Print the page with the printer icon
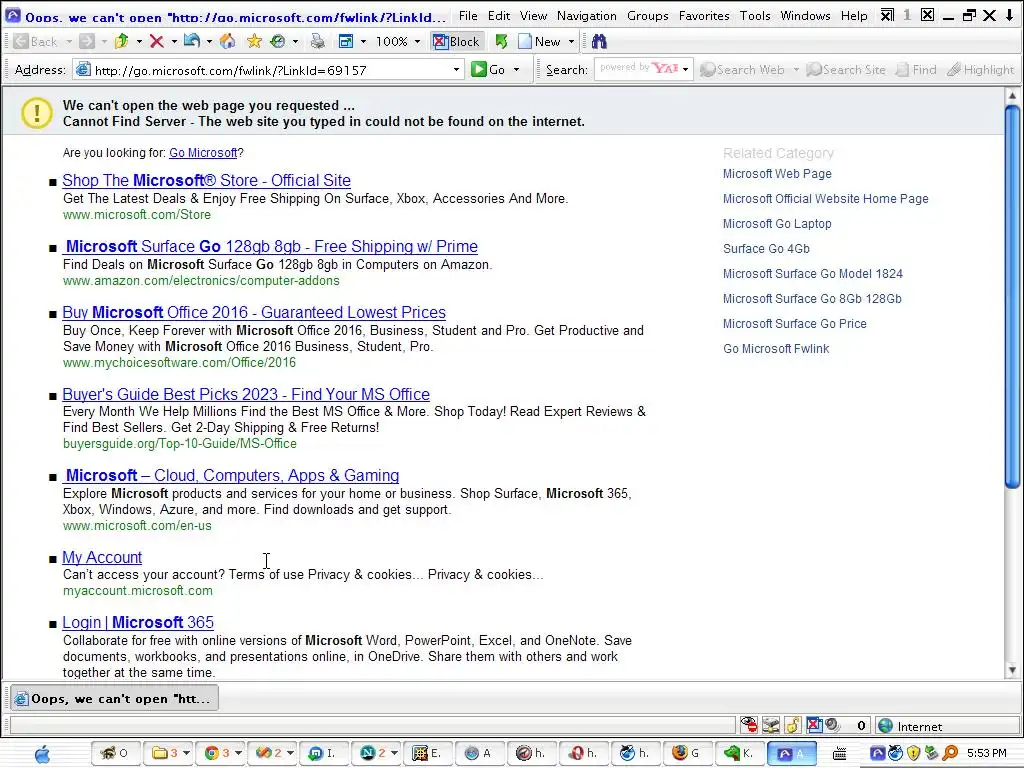The image size is (1024, 768). click(x=318, y=42)
